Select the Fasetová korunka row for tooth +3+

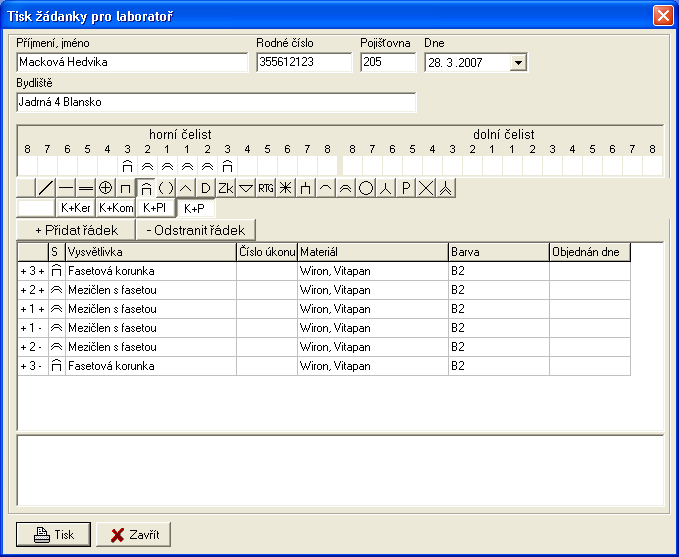coord(150,270)
